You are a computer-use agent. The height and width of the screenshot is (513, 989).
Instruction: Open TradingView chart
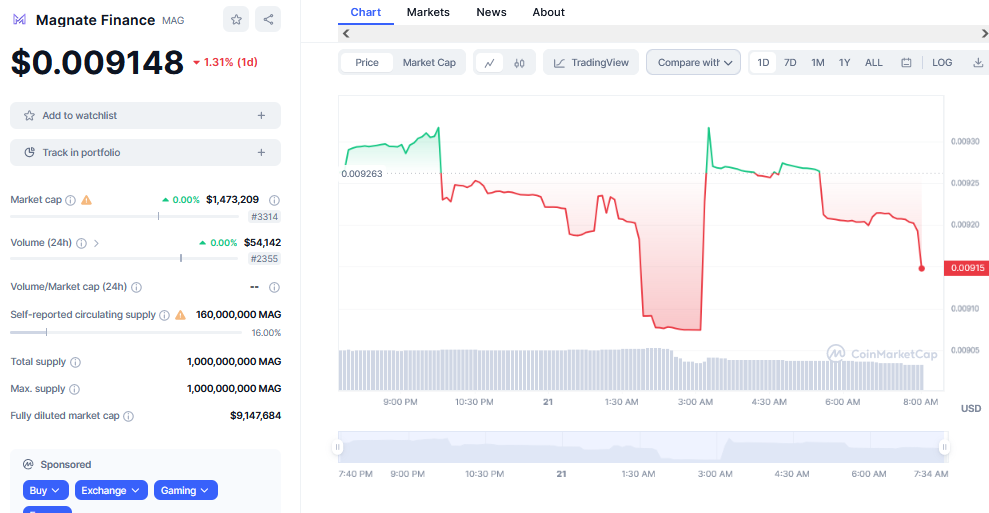(591, 62)
